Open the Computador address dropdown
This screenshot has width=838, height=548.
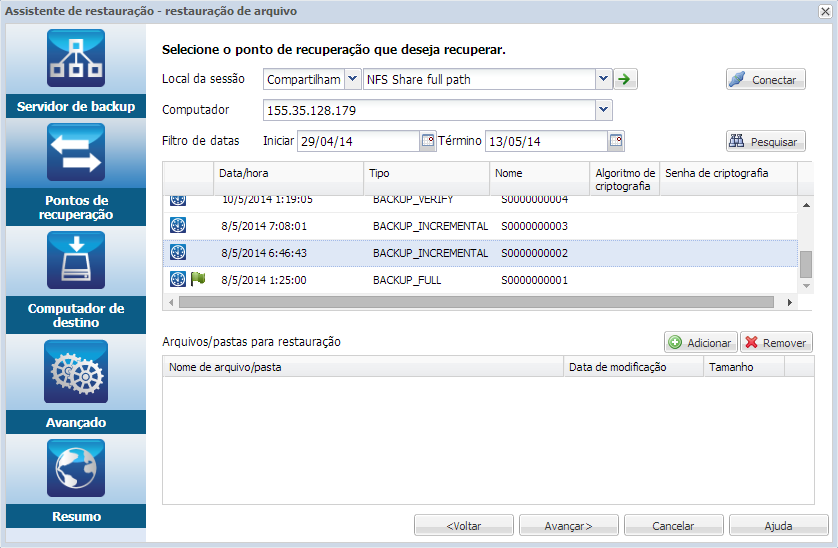603,110
